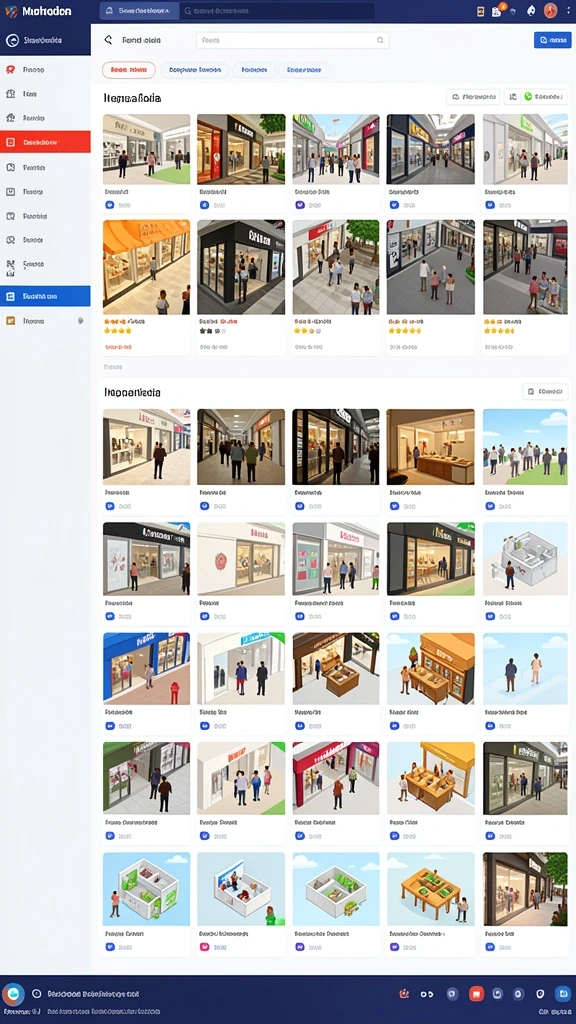Click the small gray dot on the last sidebar item

(80, 321)
